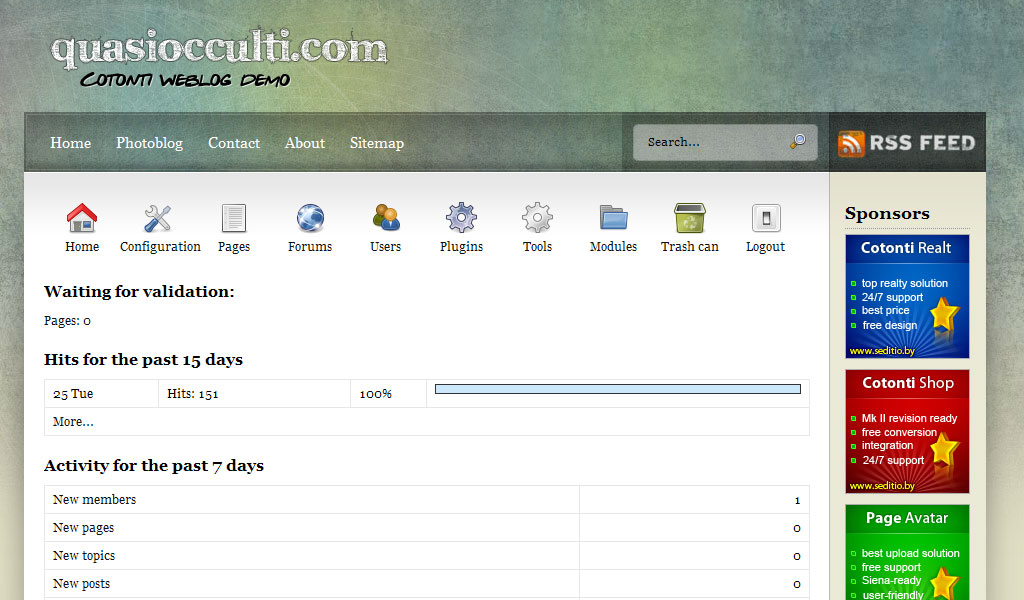Open the Forums globe icon
Viewport: 1024px width, 600px height.
click(x=310, y=218)
